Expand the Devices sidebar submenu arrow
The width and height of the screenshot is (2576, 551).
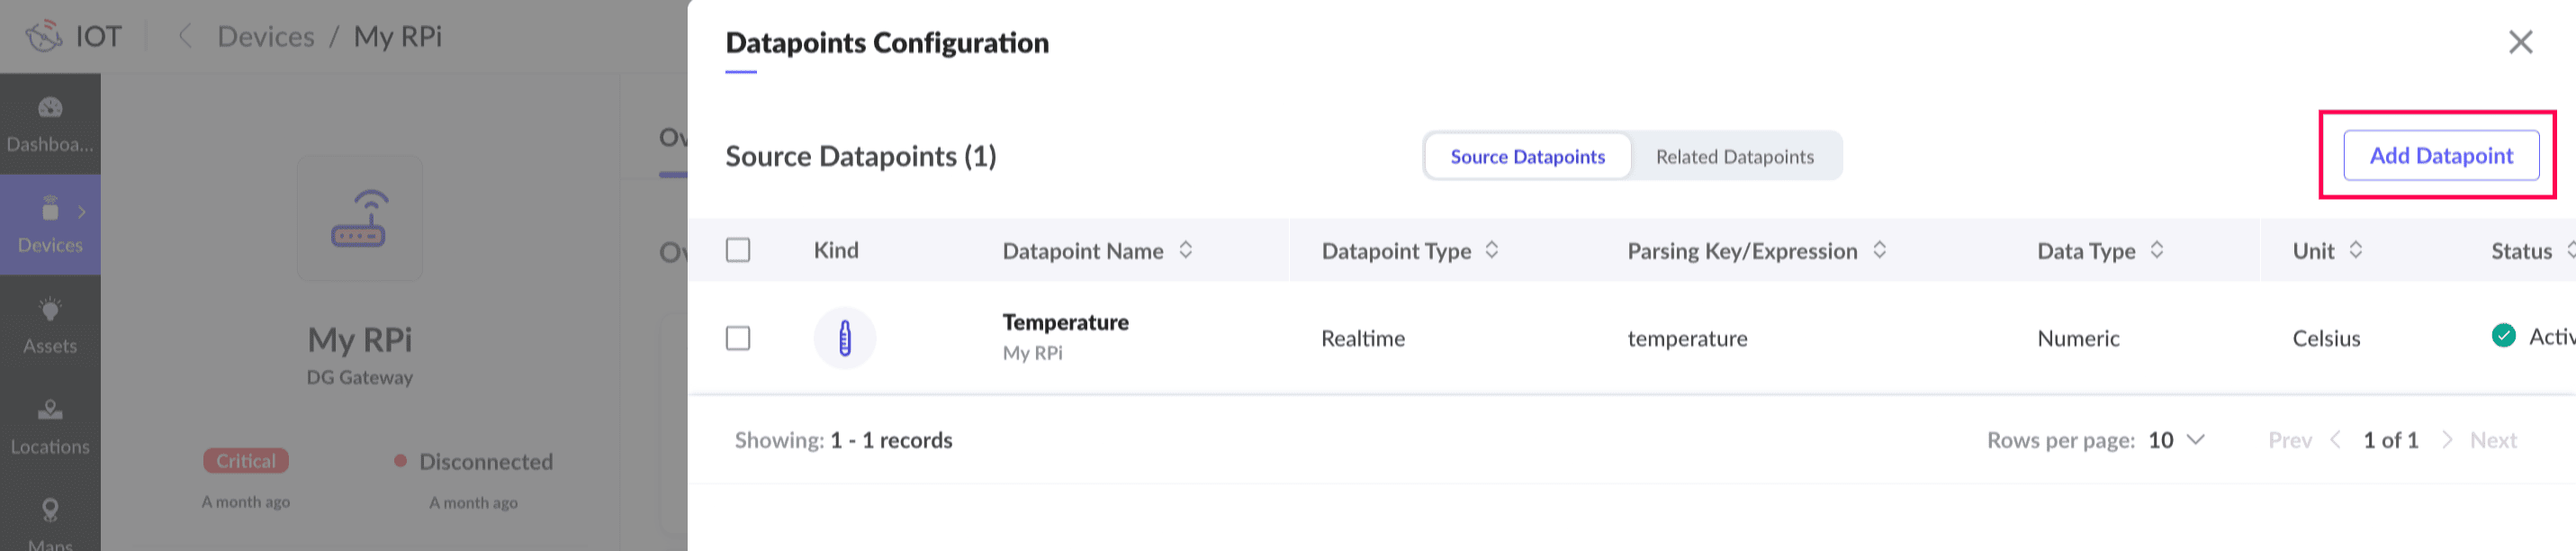click(x=82, y=212)
